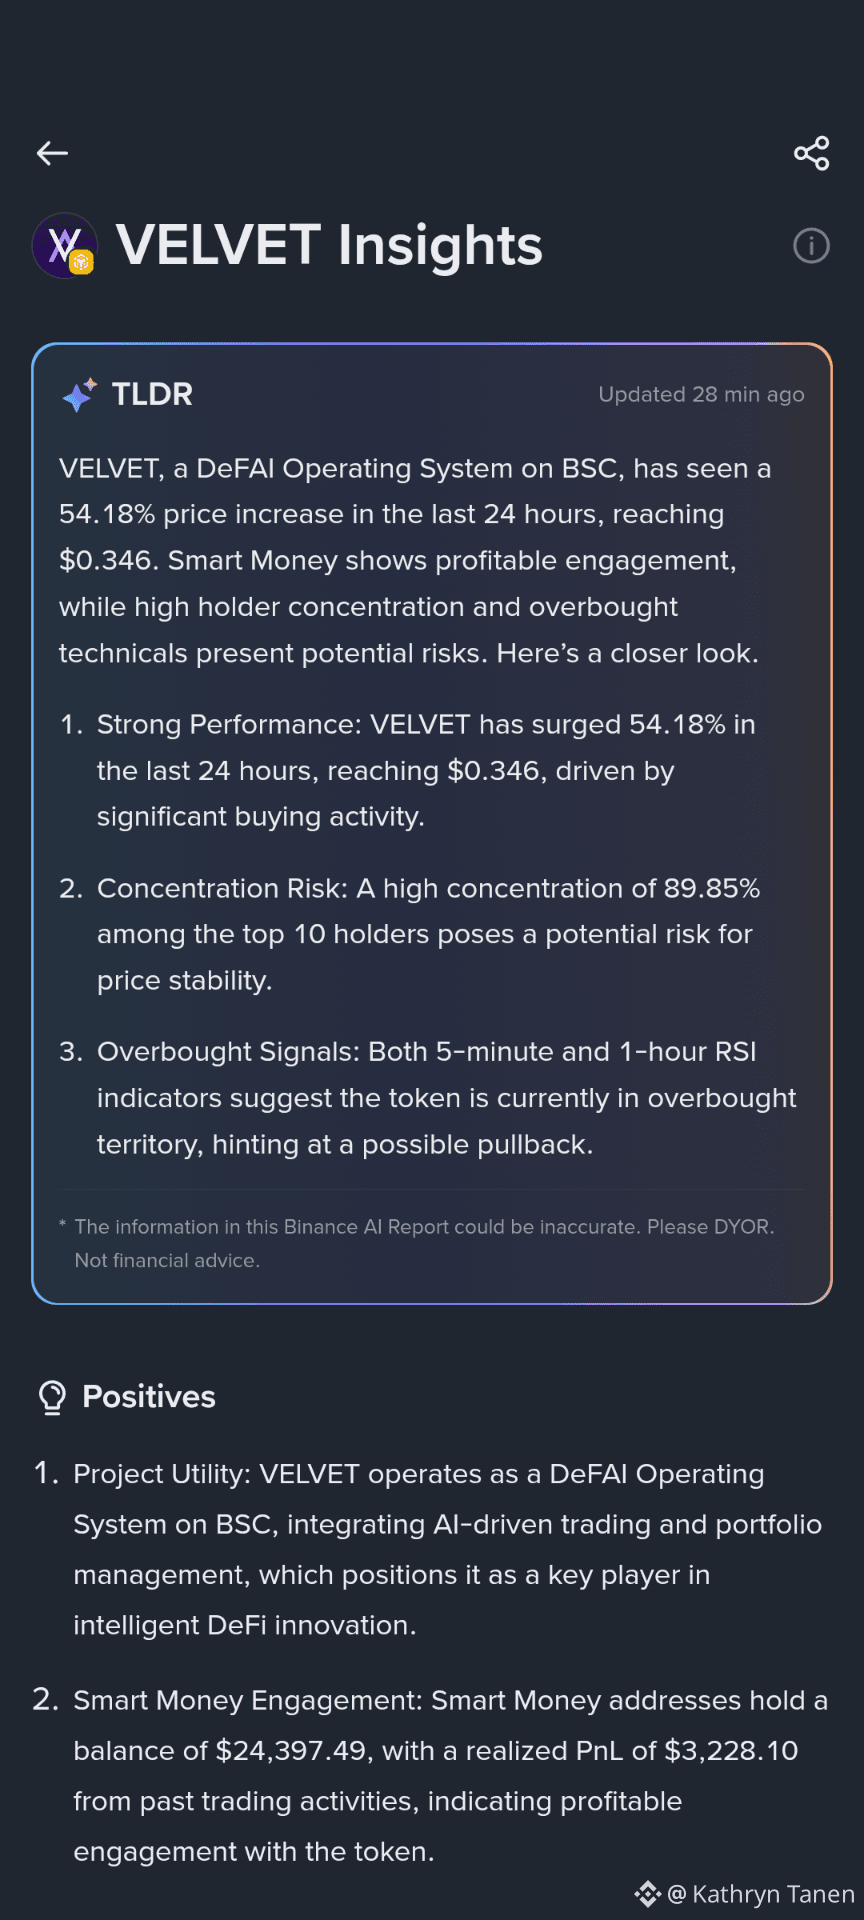This screenshot has height=1920, width=864.
Task: Click the @ Kathryn Tanen watermark
Action: click(761, 1894)
